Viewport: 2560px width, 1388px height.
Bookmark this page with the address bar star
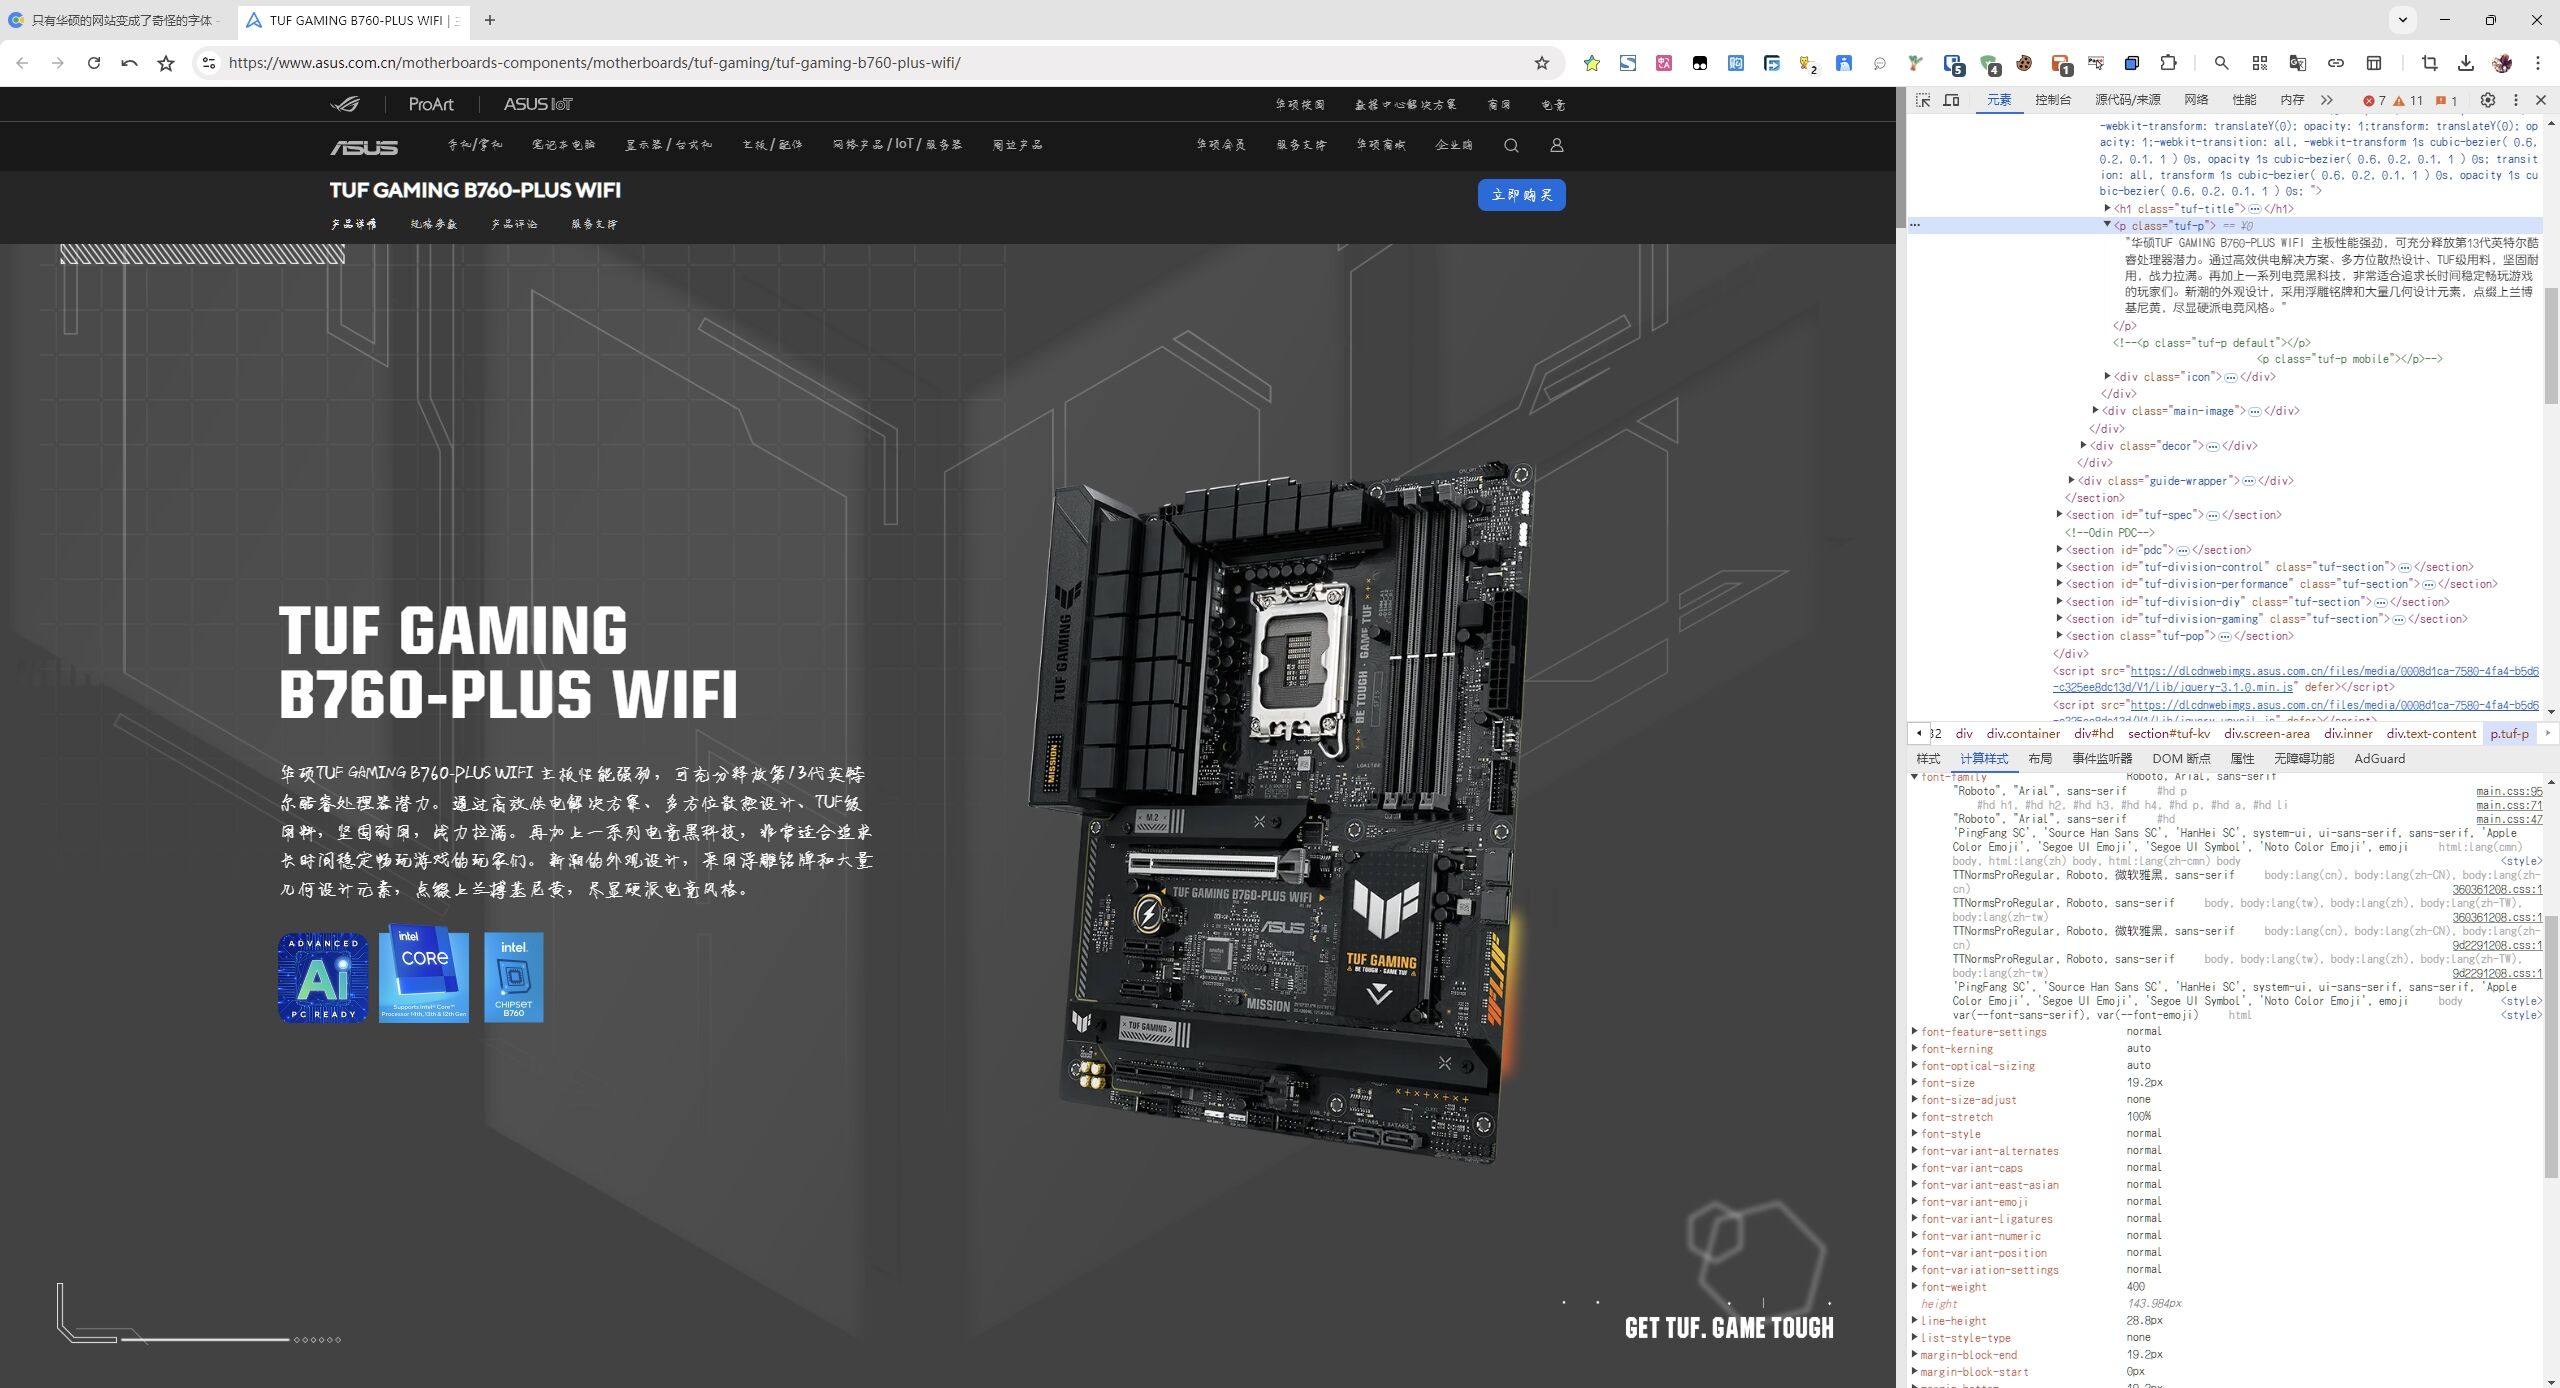pyautogui.click(x=1542, y=63)
